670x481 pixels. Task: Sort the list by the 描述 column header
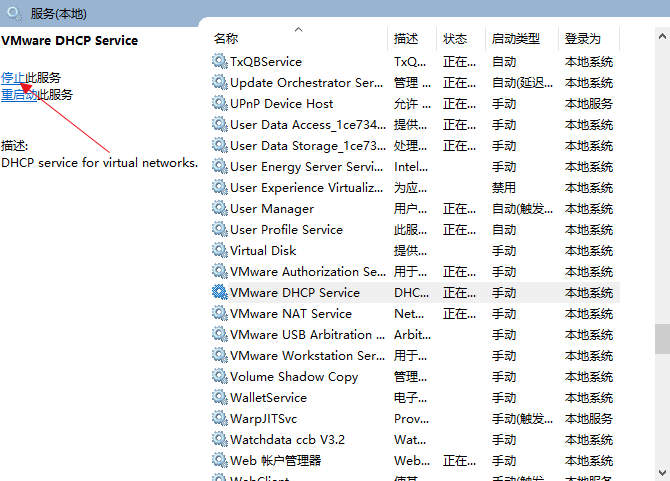coord(406,39)
